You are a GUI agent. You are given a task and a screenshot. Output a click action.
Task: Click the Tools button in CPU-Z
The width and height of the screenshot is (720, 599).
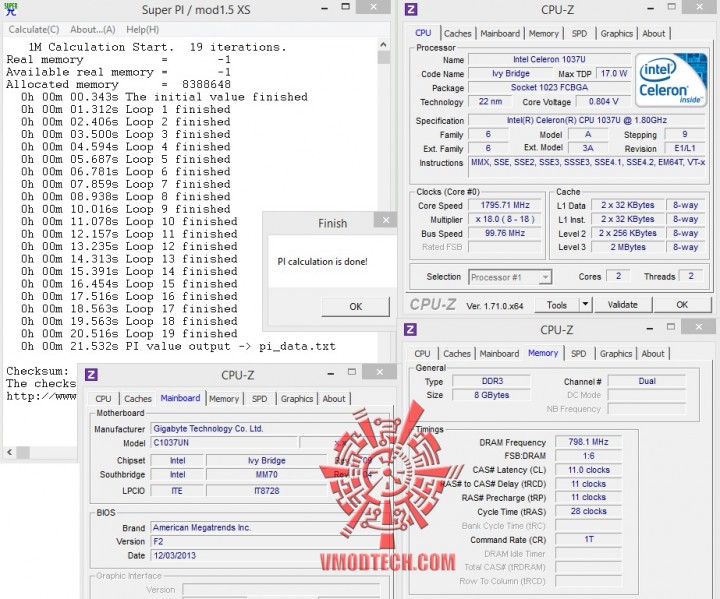(556, 305)
